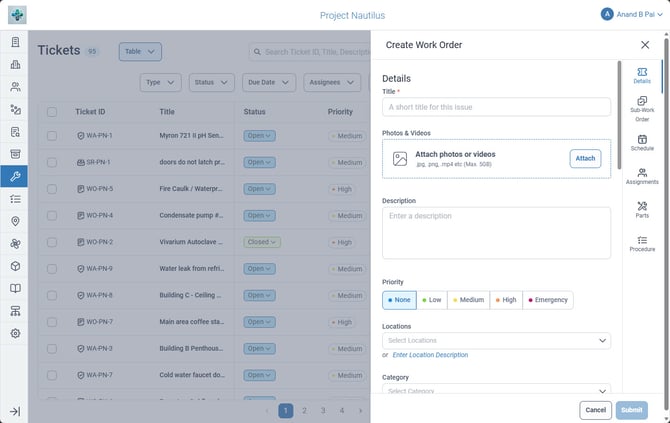The height and width of the screenshot is (423, 670).
Task: Click the Title input field
Action: 497,107
